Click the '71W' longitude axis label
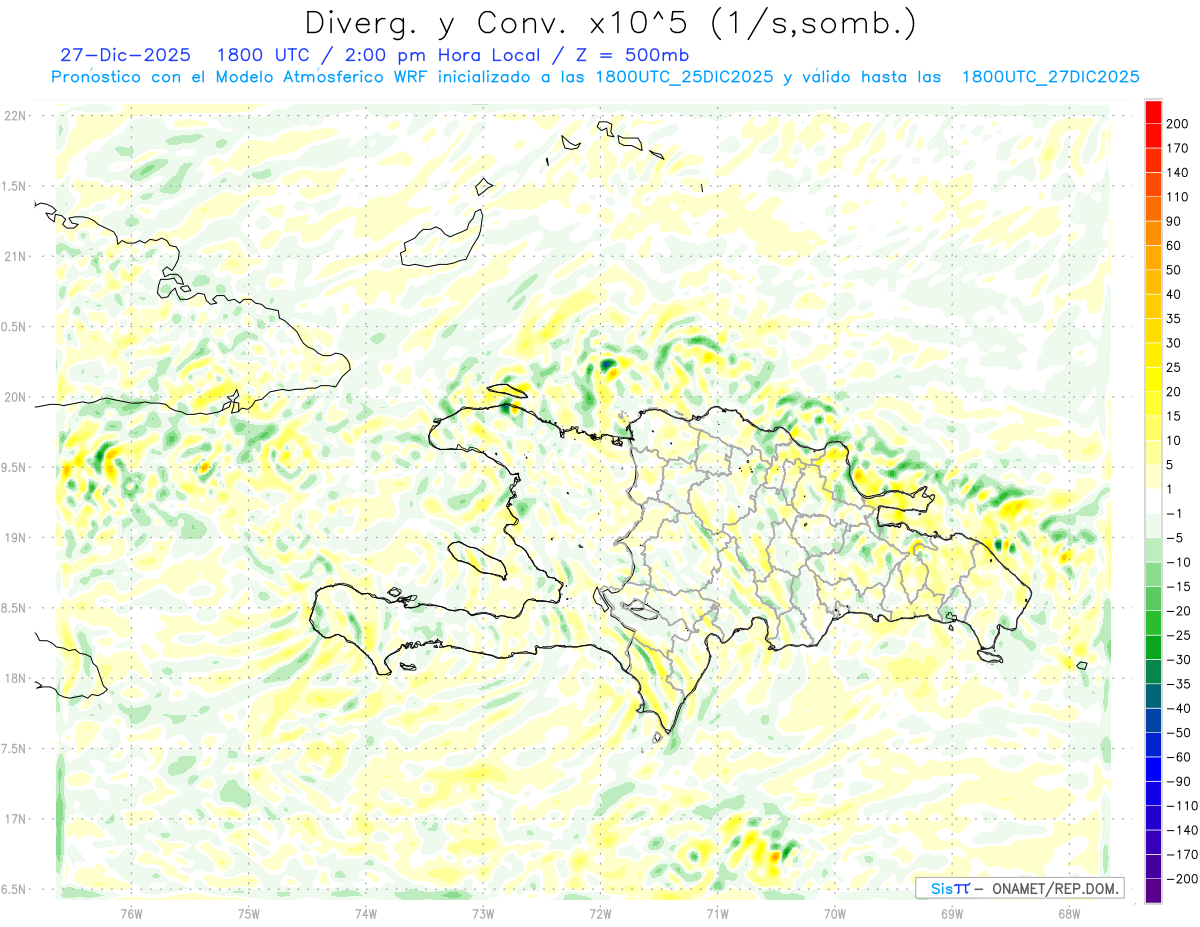The height and width of the screenshot is (927, 1200). (717, 913)
